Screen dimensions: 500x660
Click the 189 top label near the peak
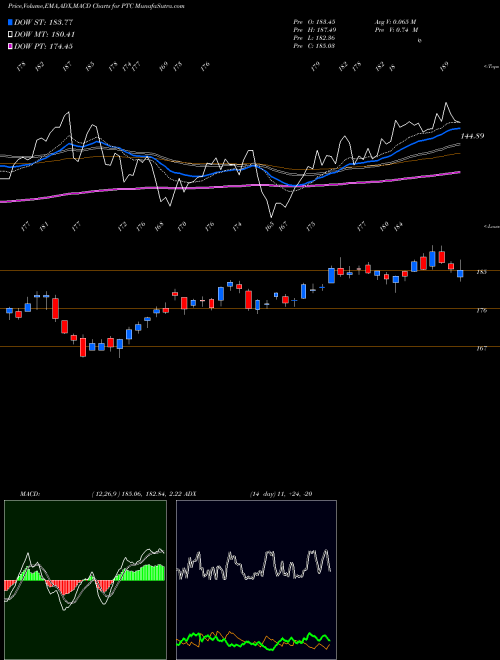point(444,67)
